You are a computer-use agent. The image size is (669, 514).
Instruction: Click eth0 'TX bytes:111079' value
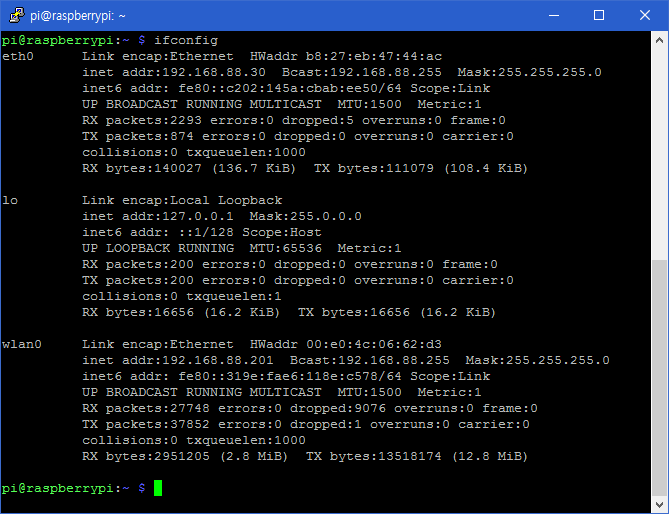click(374, 168)
